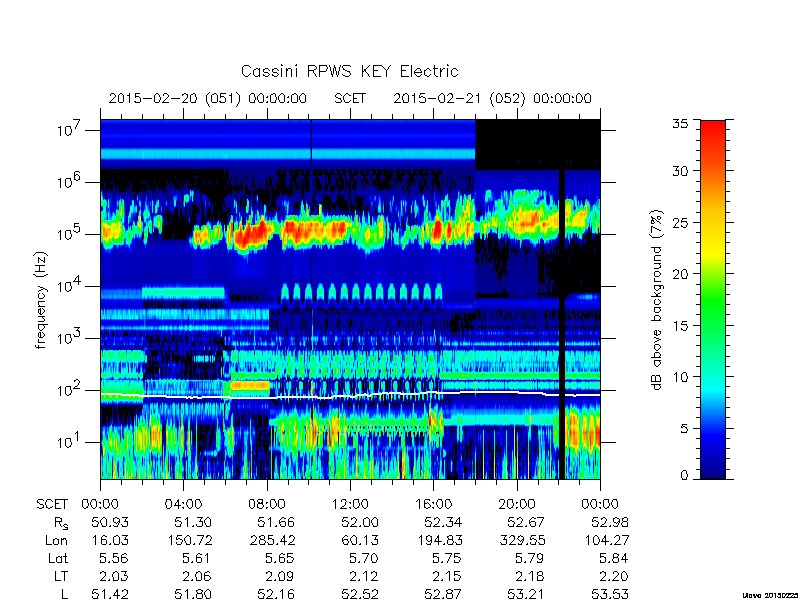The height and width of the screenshot is (600, 800).
Task: Click LT value "2.09"
Action: (x=281, y=576)
